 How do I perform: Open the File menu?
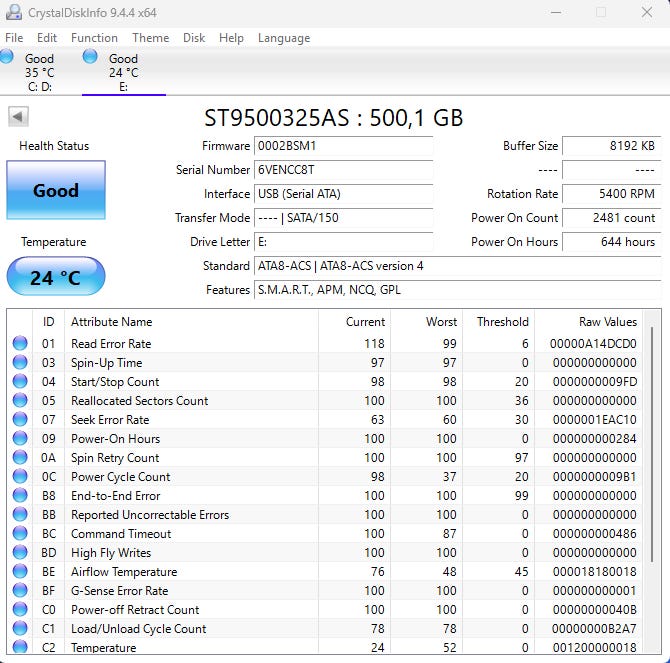14,38
